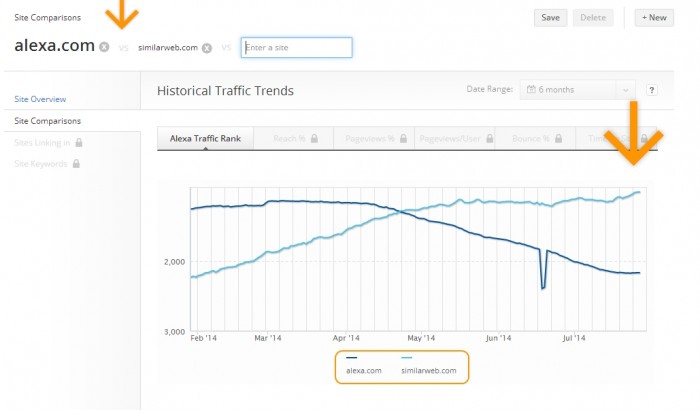Click the locked Site Keywords item
This screenshot has height=410, width=700.
46,163
